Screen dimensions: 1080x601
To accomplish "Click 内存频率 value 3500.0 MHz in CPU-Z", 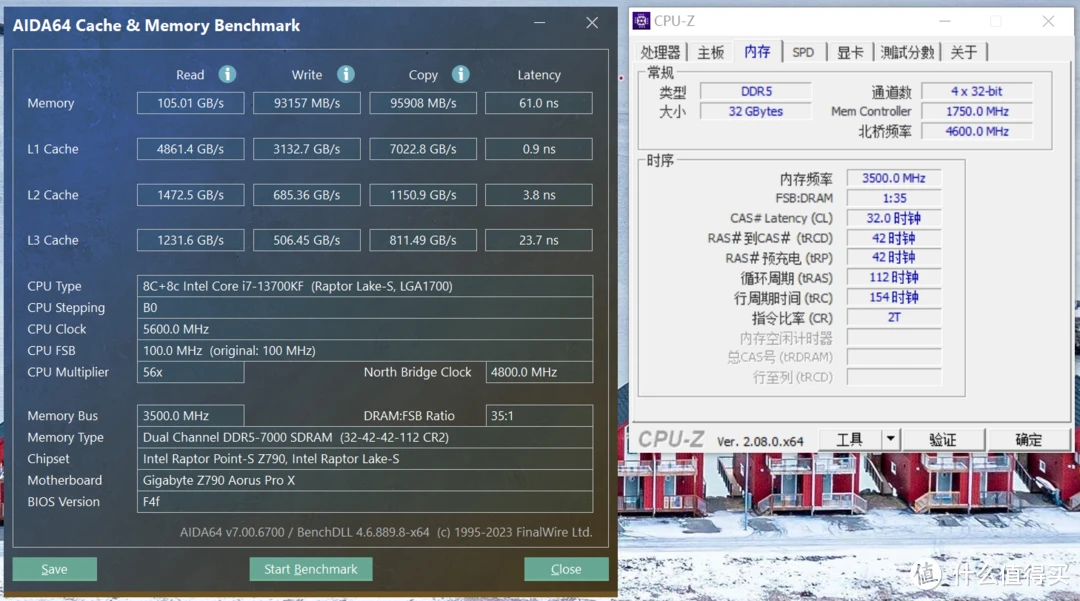I will [x=893, y=178].
